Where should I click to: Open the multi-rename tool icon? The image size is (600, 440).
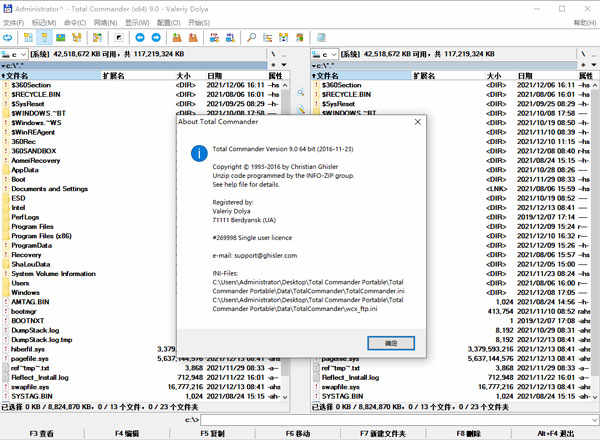267,37
